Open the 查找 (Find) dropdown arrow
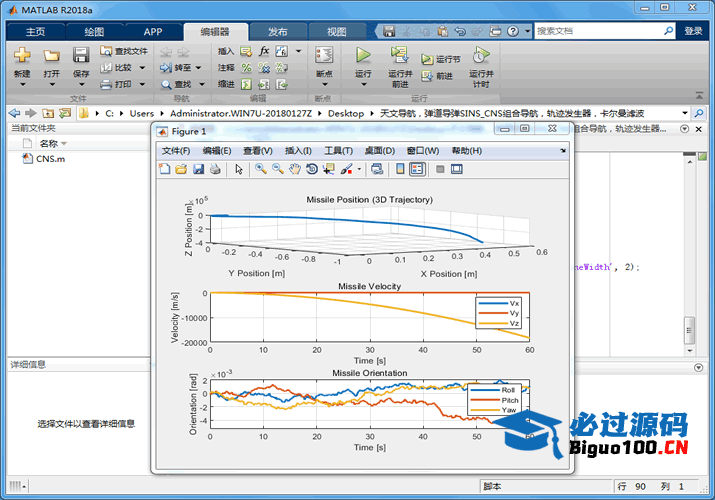 pos(202,84)
